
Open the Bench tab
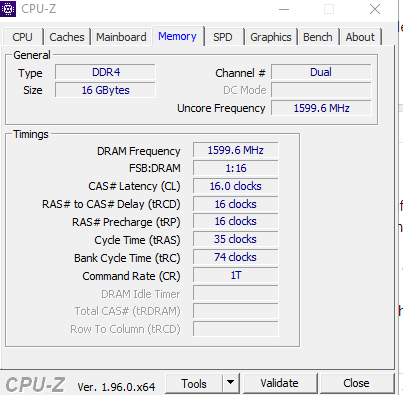pyautogui.click(x=318, y=37)
